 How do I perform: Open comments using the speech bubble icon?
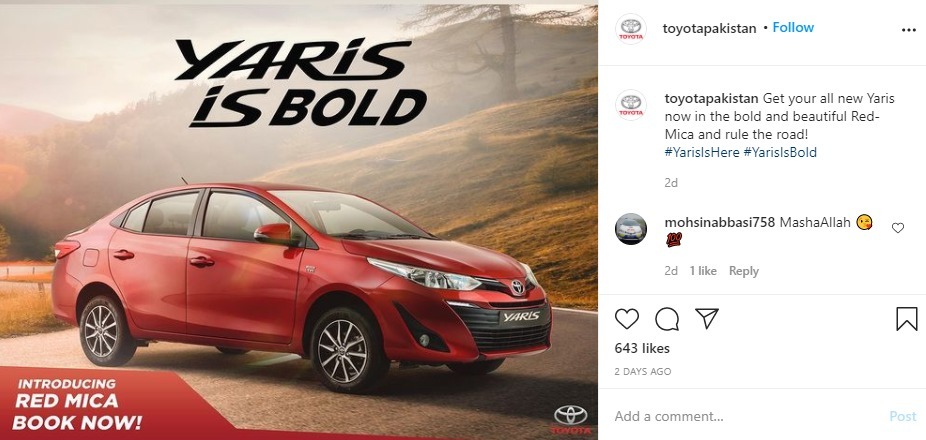click(x=667, y=320)
